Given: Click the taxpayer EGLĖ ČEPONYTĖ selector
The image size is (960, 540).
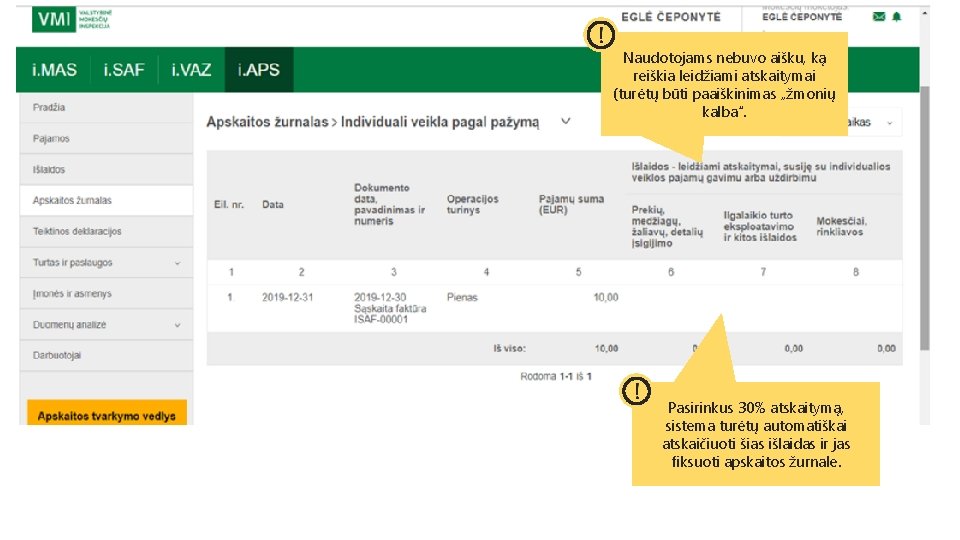Looking at the screenshot, I should click(x=802, y=17).
